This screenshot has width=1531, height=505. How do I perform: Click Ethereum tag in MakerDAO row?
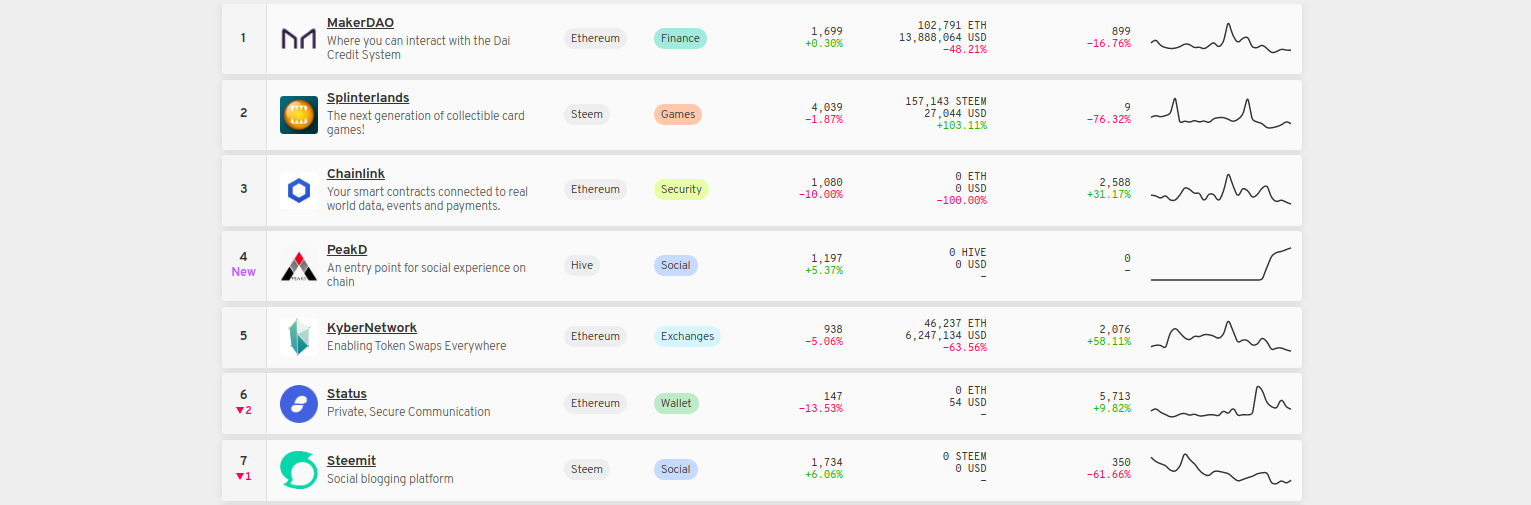tap(595, 39)
